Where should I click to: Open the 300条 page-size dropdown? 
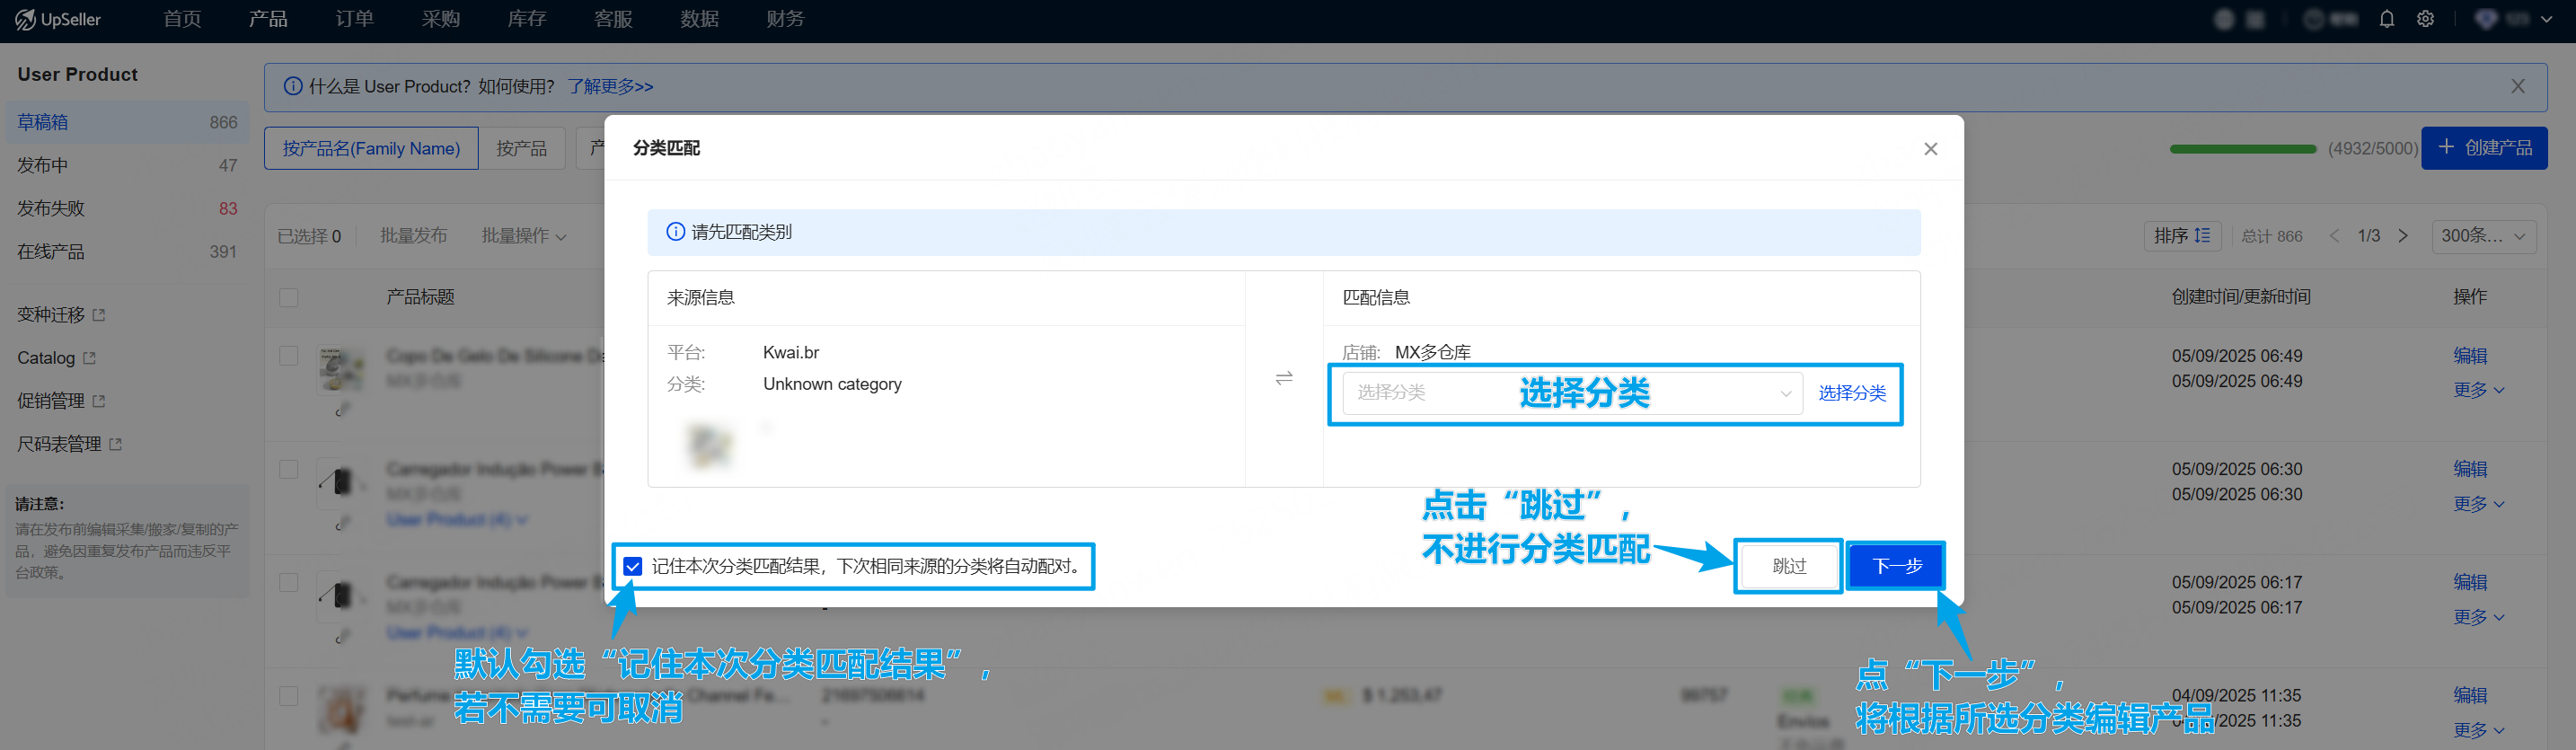2483,236
